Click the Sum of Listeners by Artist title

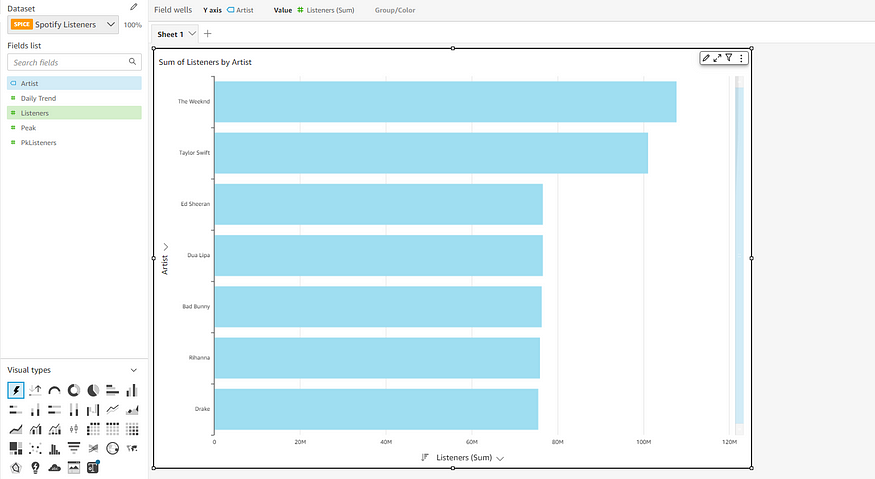point(205,62)
